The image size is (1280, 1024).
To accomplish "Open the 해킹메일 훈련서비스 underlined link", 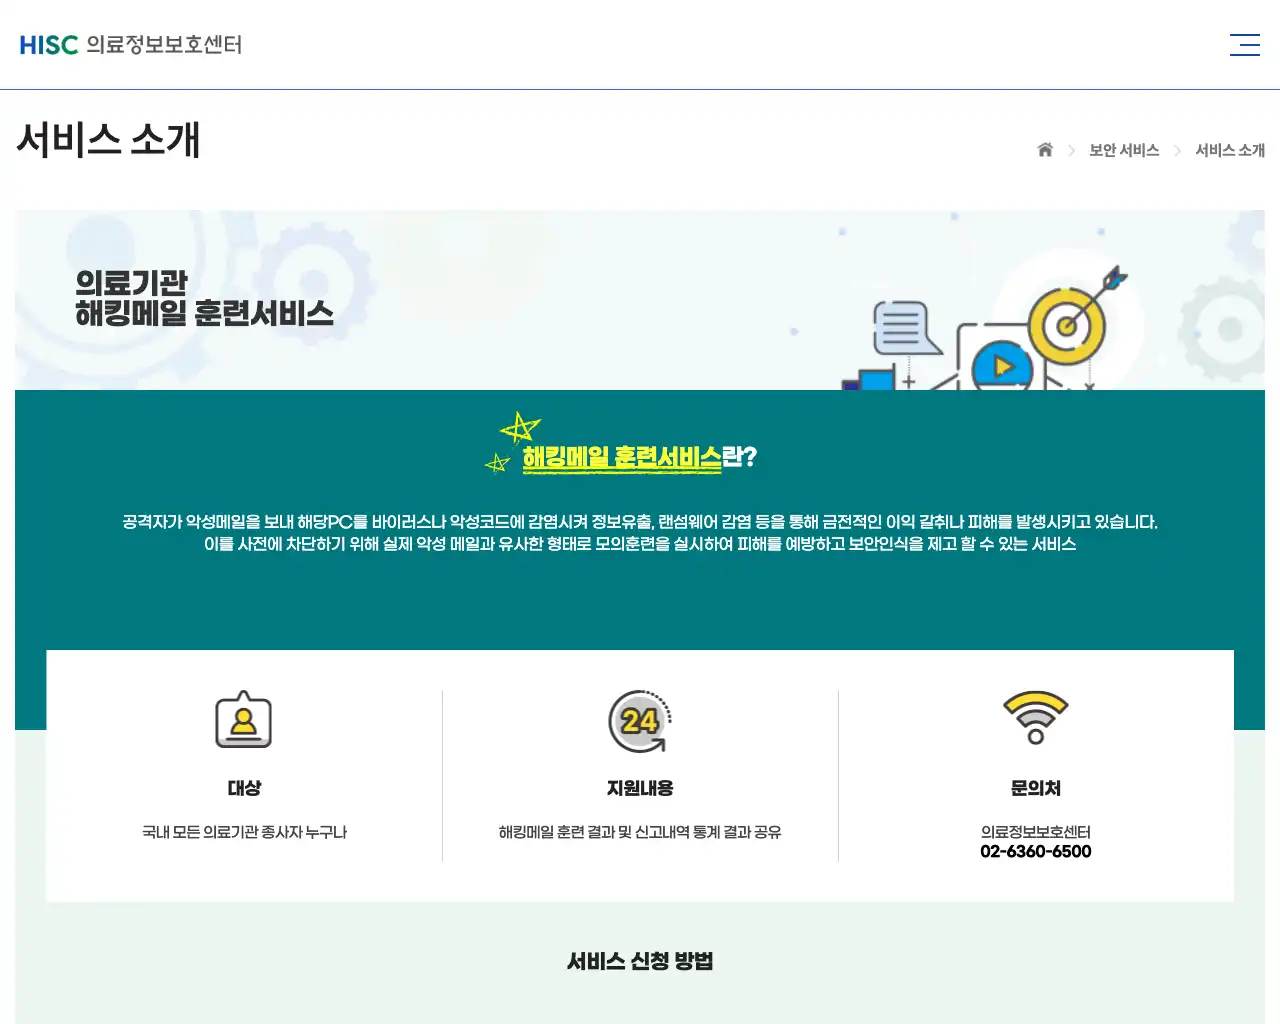I will (622, 455).
